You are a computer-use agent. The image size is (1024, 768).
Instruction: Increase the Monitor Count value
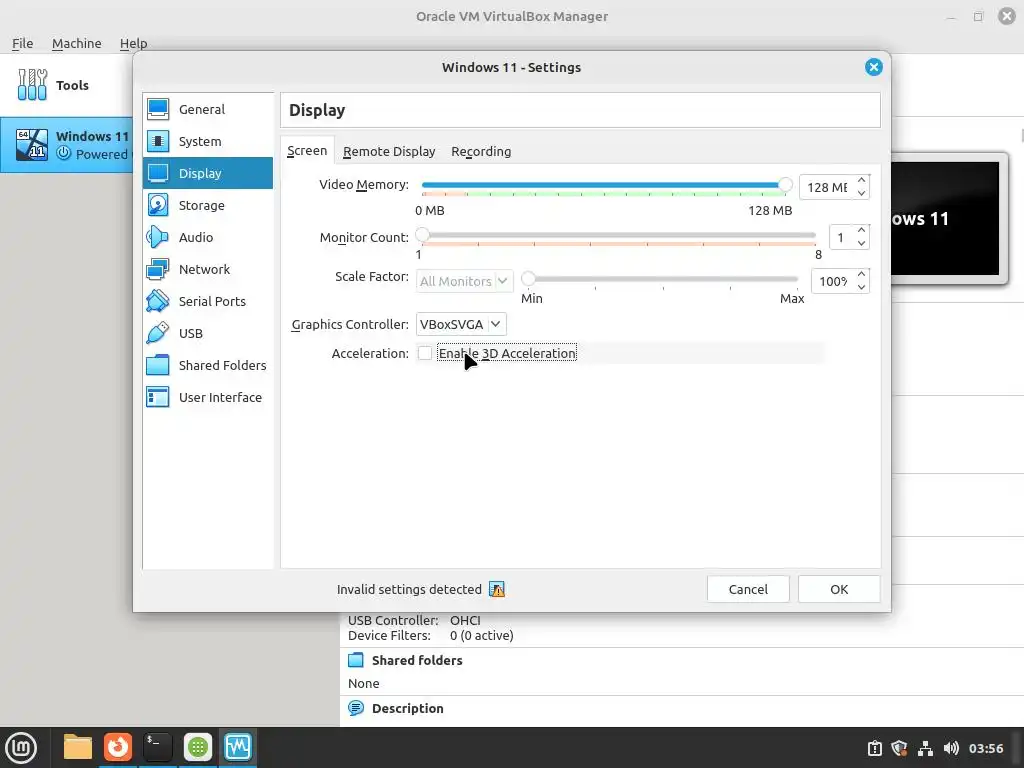(x=861, y=231)
